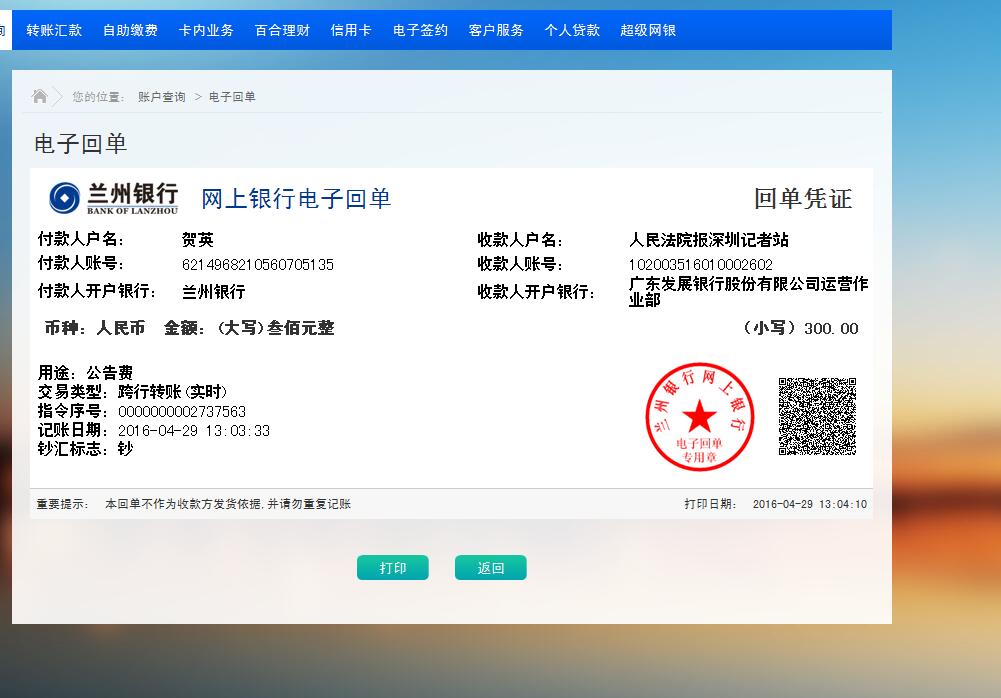The height and width of the screenshot is (698, 1001).
Task: Open the 电子签约 menu
Action: (x=421, y=30)
